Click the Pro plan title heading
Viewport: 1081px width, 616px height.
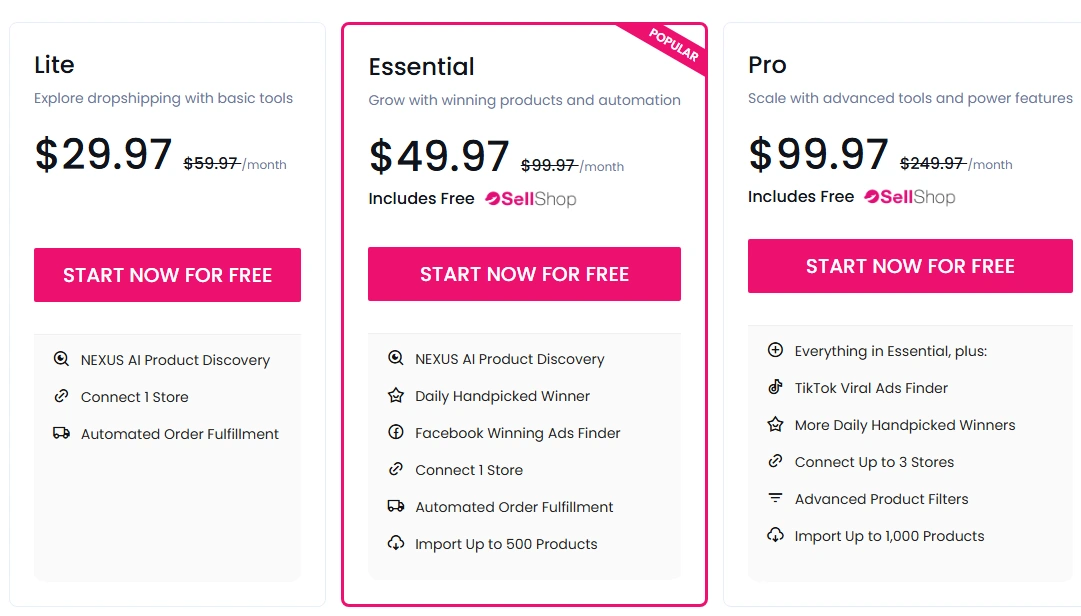767,65
